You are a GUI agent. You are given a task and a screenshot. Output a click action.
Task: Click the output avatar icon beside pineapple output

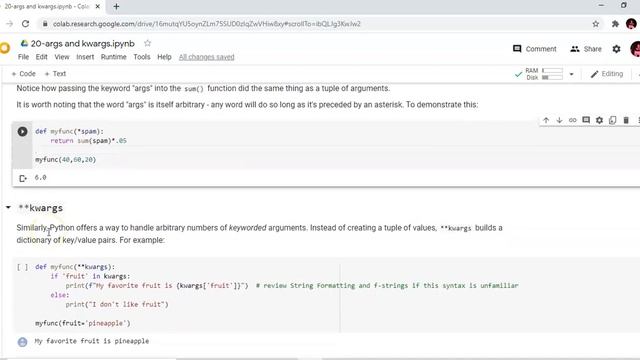pos(22,342)
